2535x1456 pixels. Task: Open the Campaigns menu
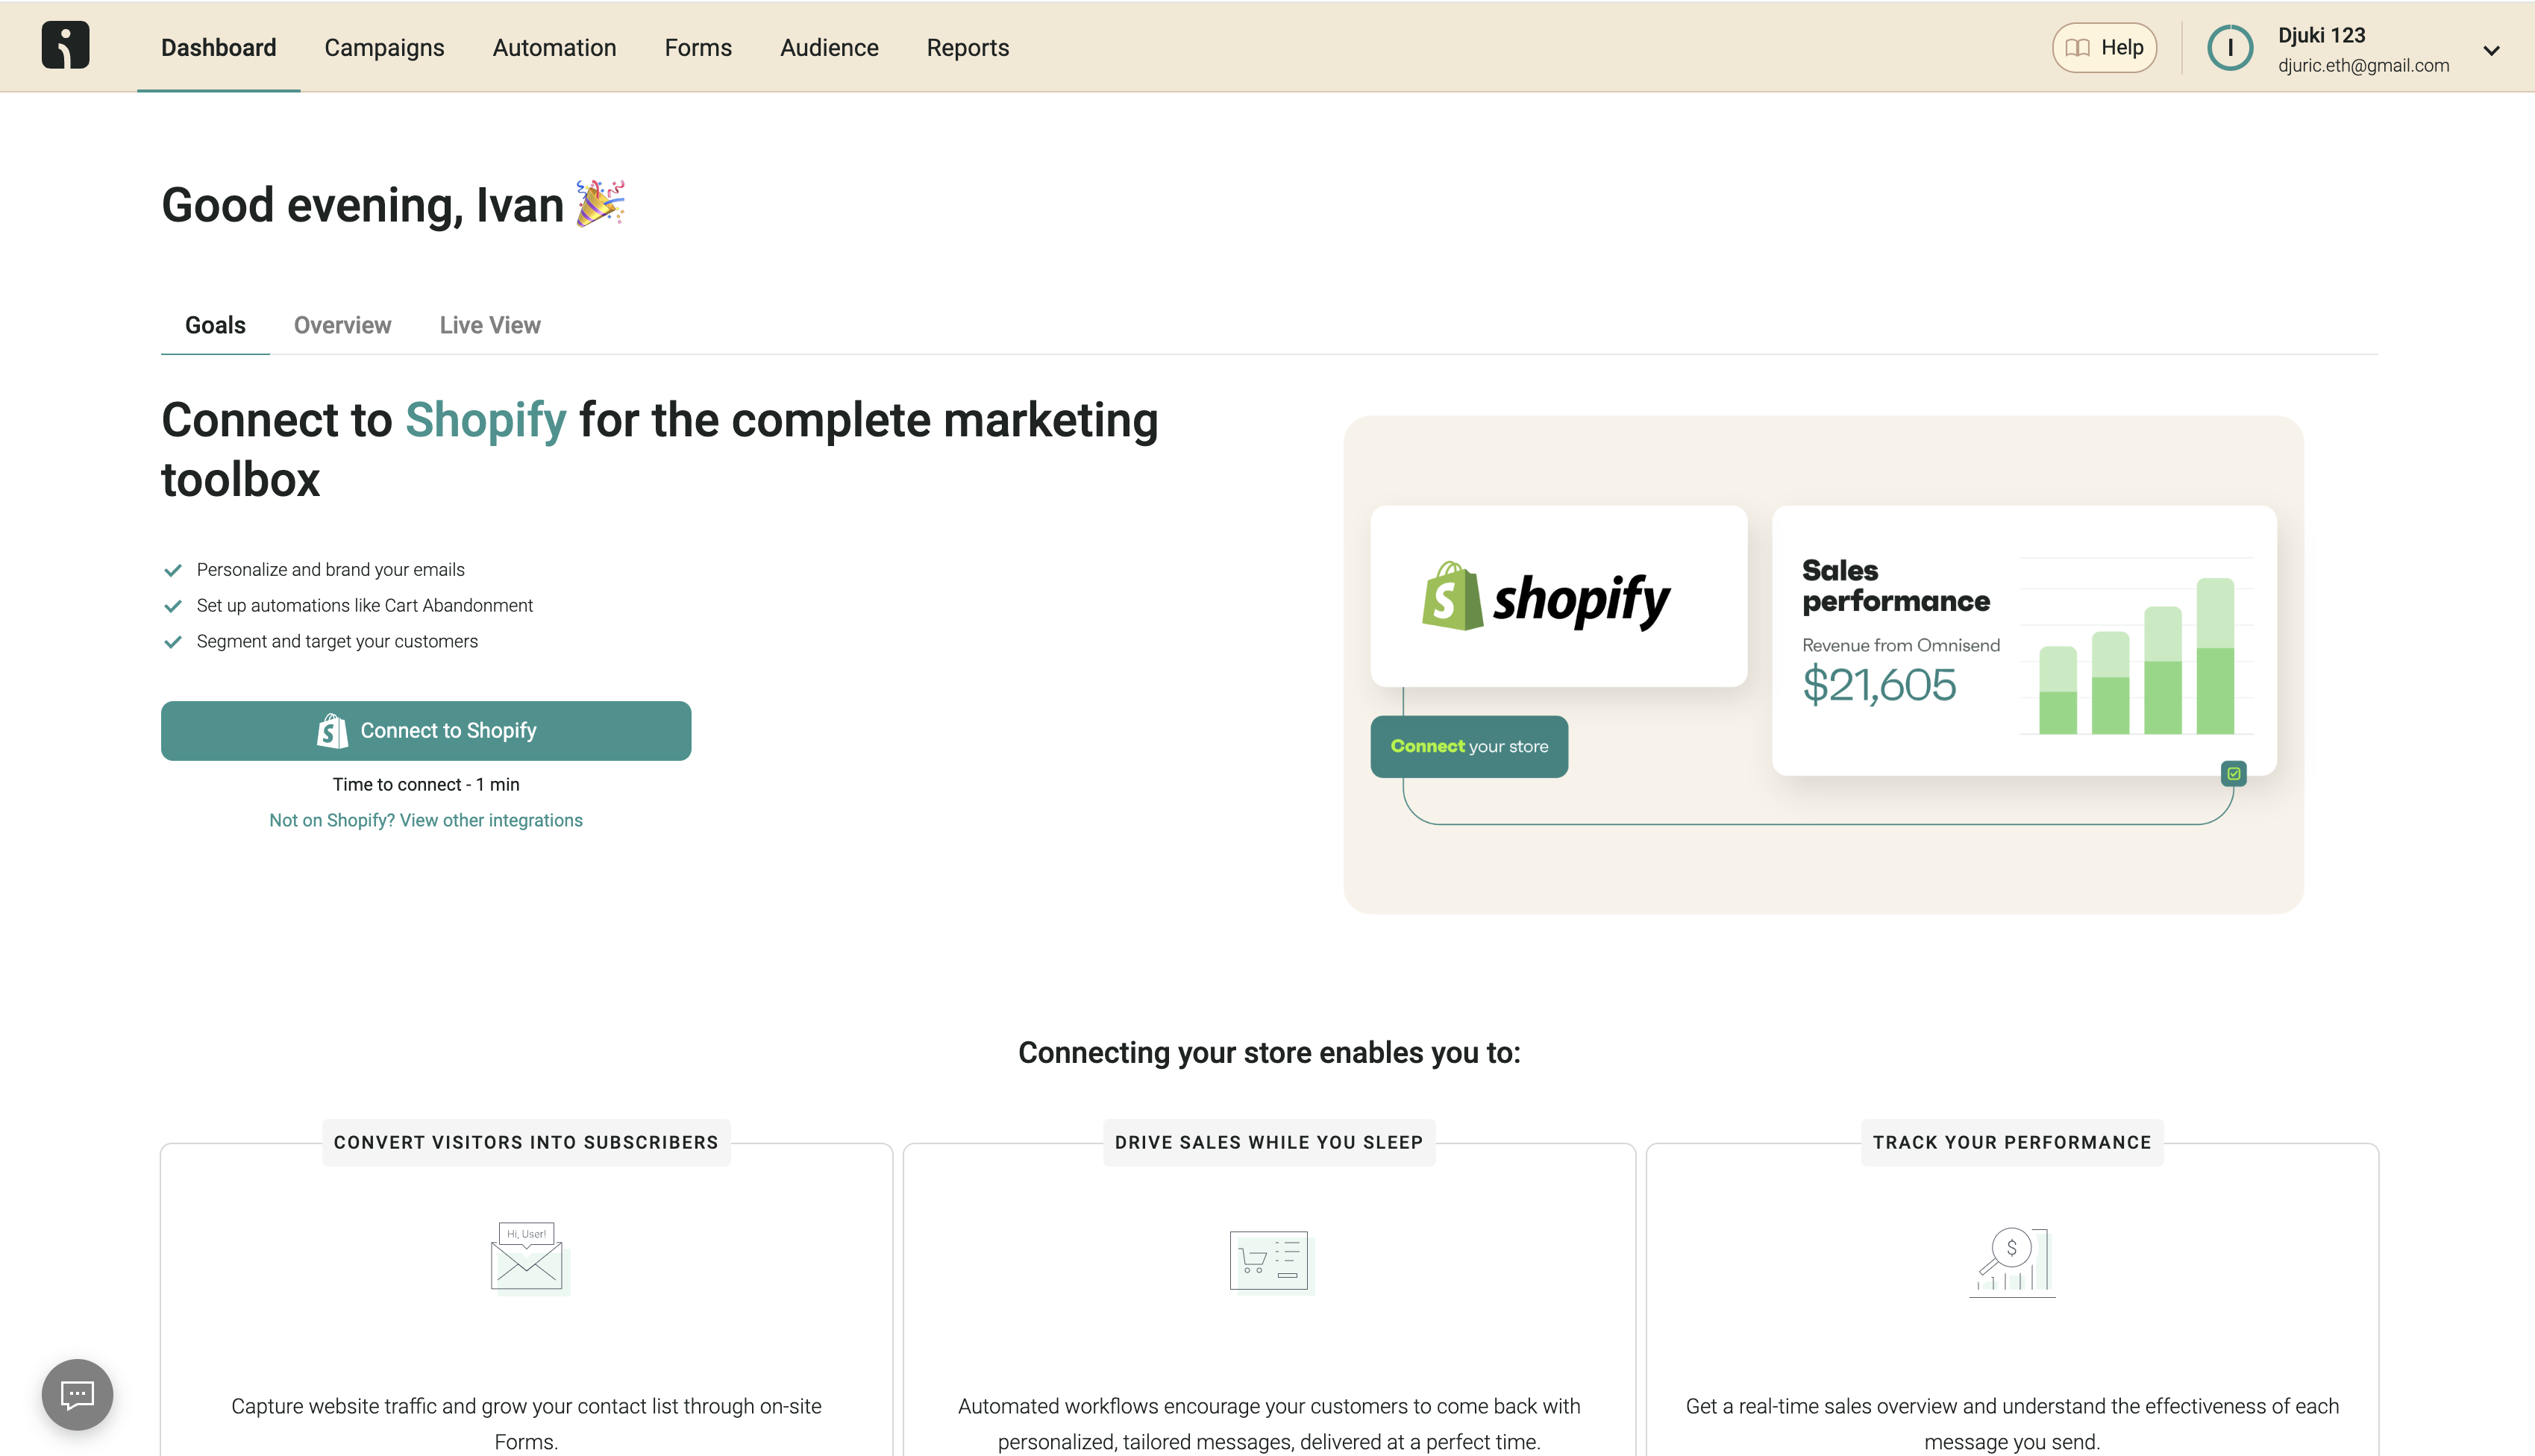[x=384, y=48]
